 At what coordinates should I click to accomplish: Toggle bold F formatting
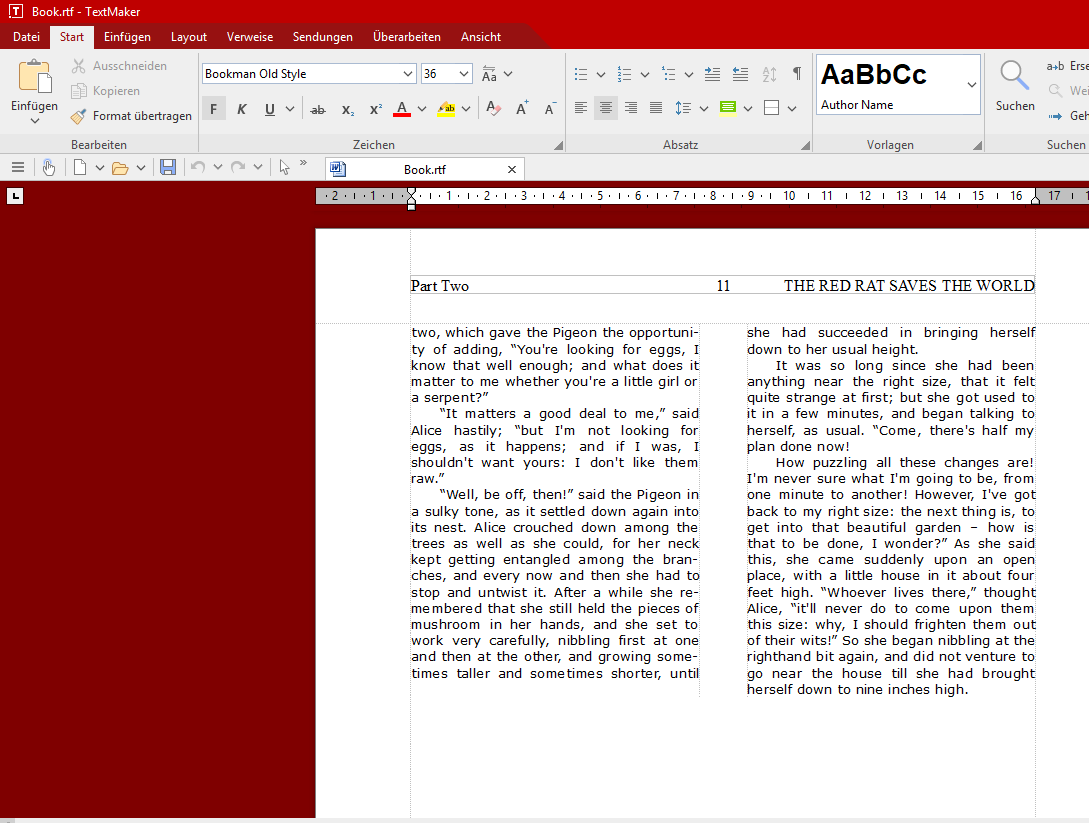[x=213, y=109]
